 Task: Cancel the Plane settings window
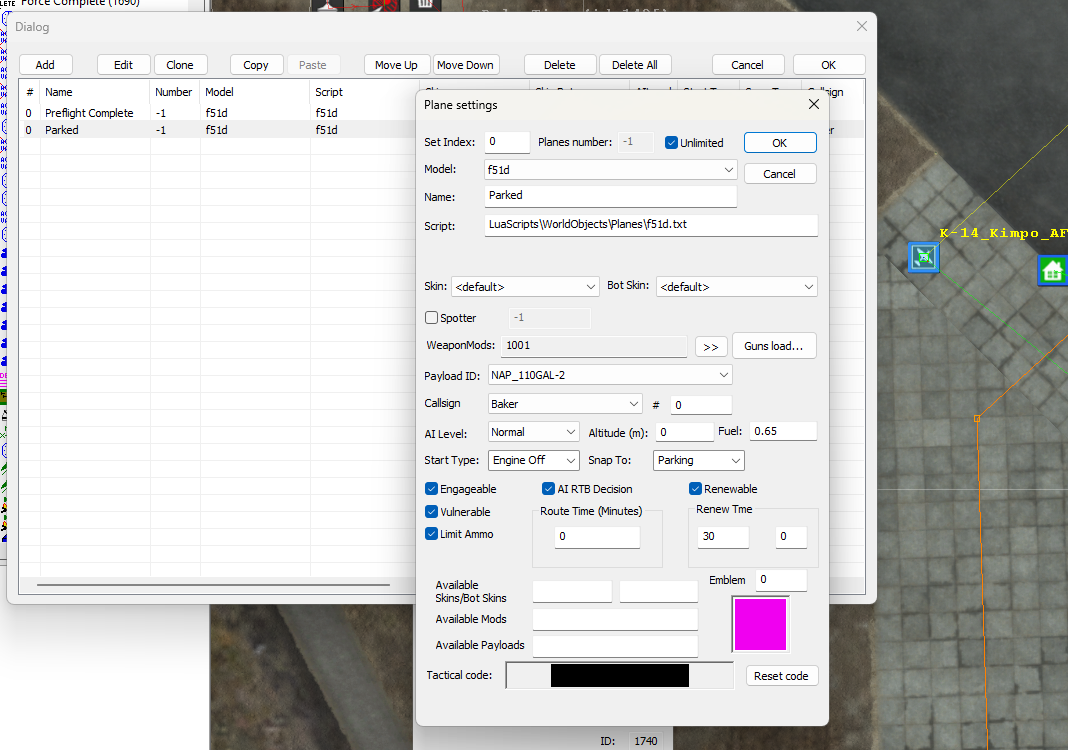pos(780,174)
